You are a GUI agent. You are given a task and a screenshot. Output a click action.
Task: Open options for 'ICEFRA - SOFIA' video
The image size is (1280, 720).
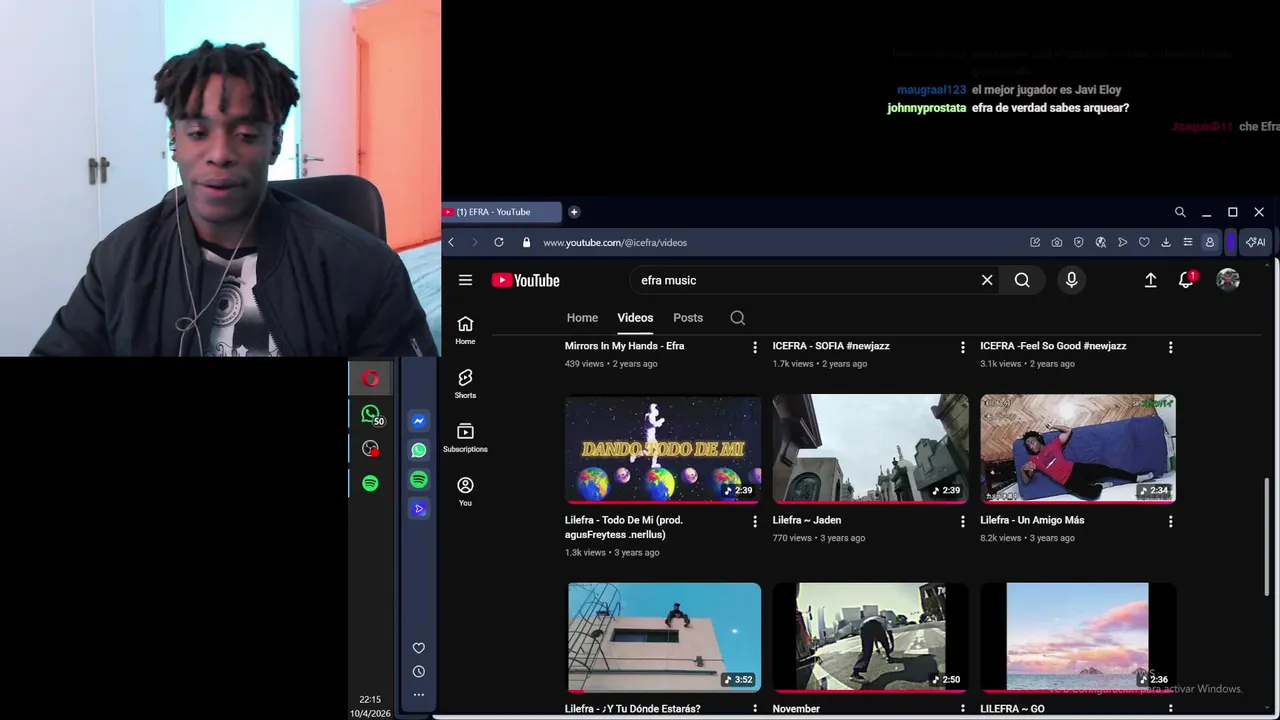[x=963, y=347]
